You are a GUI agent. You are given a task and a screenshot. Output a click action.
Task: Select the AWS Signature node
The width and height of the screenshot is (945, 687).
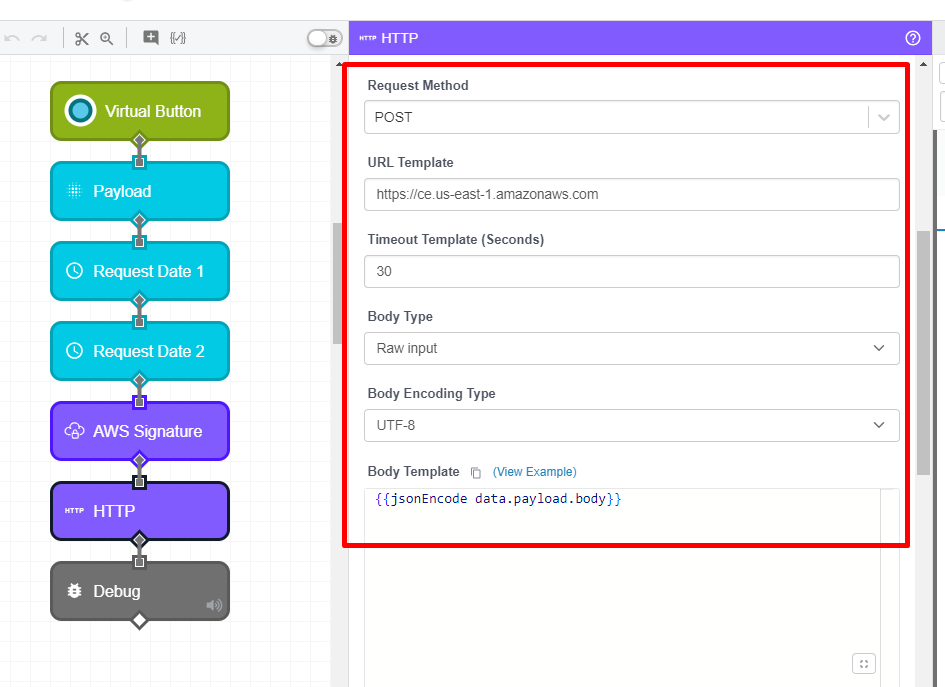pyautogui.click(x=140, y=431)
